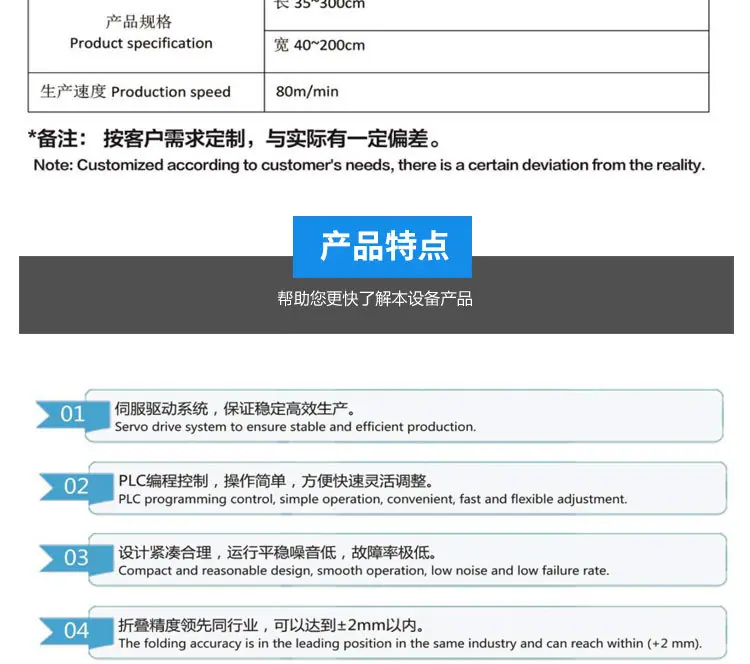The height and width of the screenshot is (664, 750).
Task: Click the English note about customization
Action: pos(369,166)
